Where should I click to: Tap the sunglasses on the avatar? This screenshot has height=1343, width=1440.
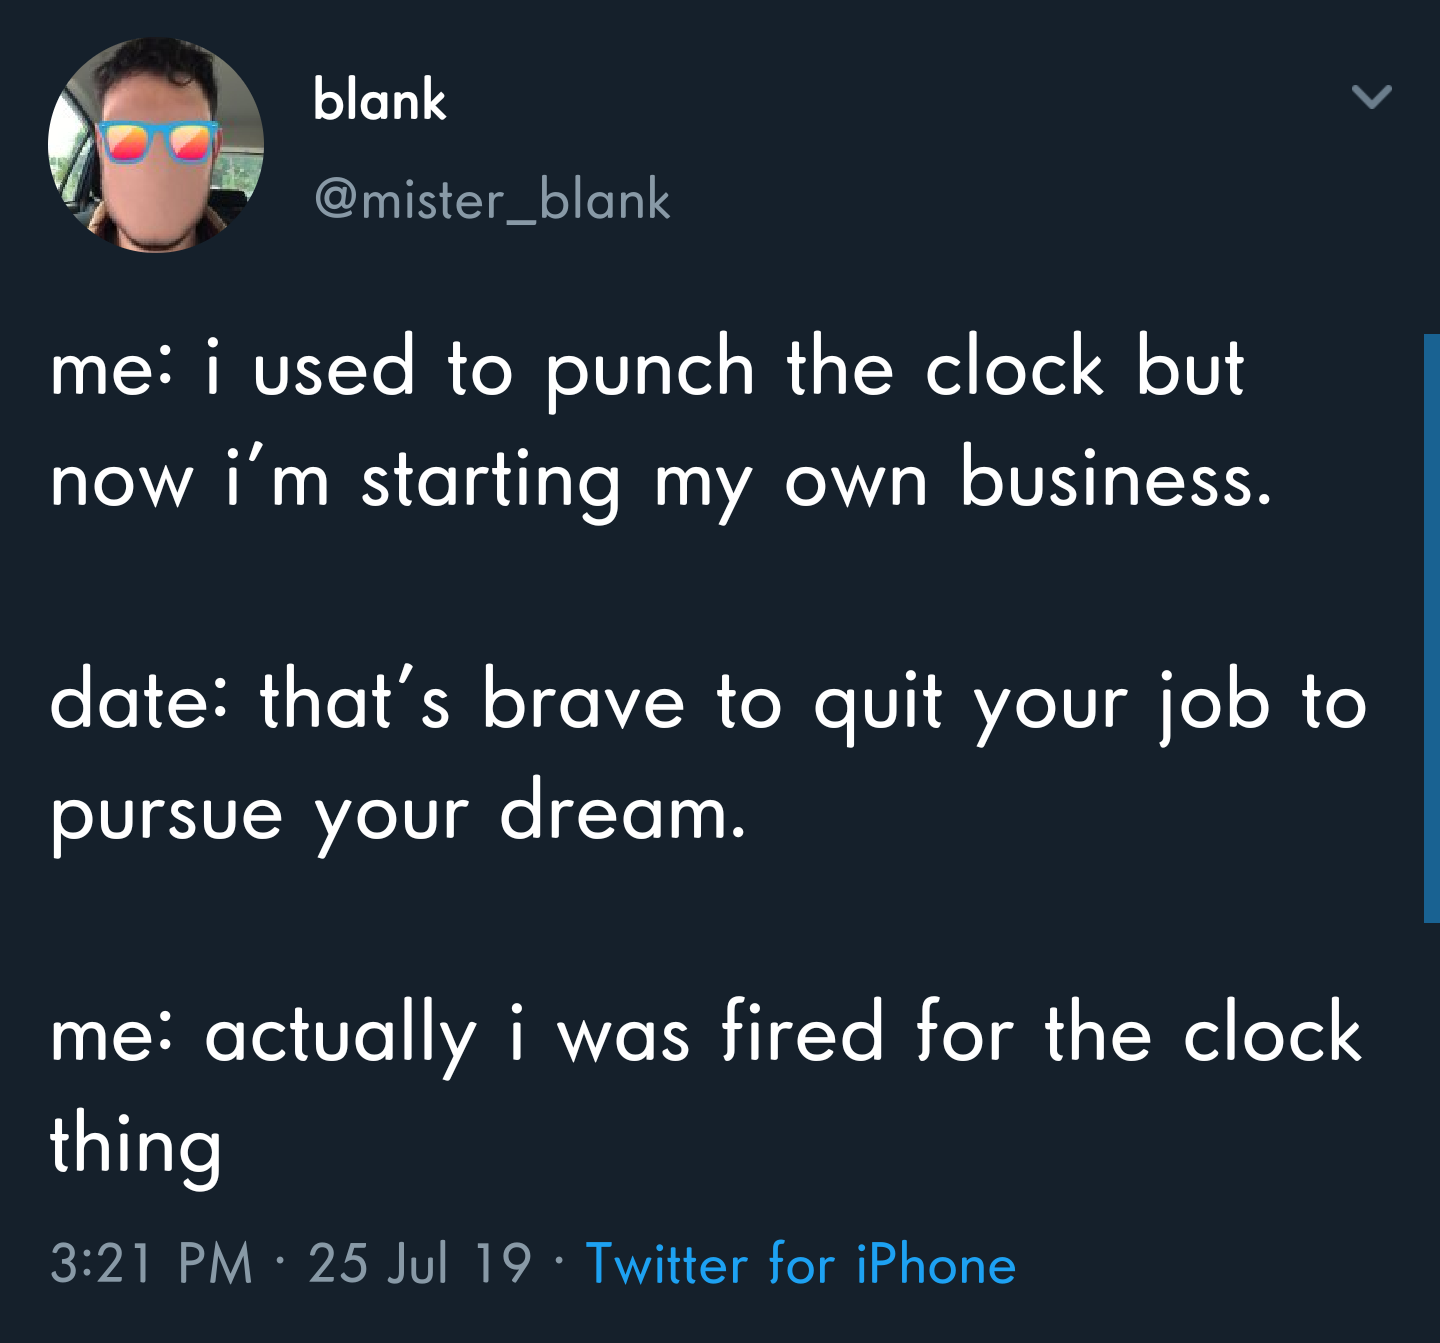(x=158, y=141)
